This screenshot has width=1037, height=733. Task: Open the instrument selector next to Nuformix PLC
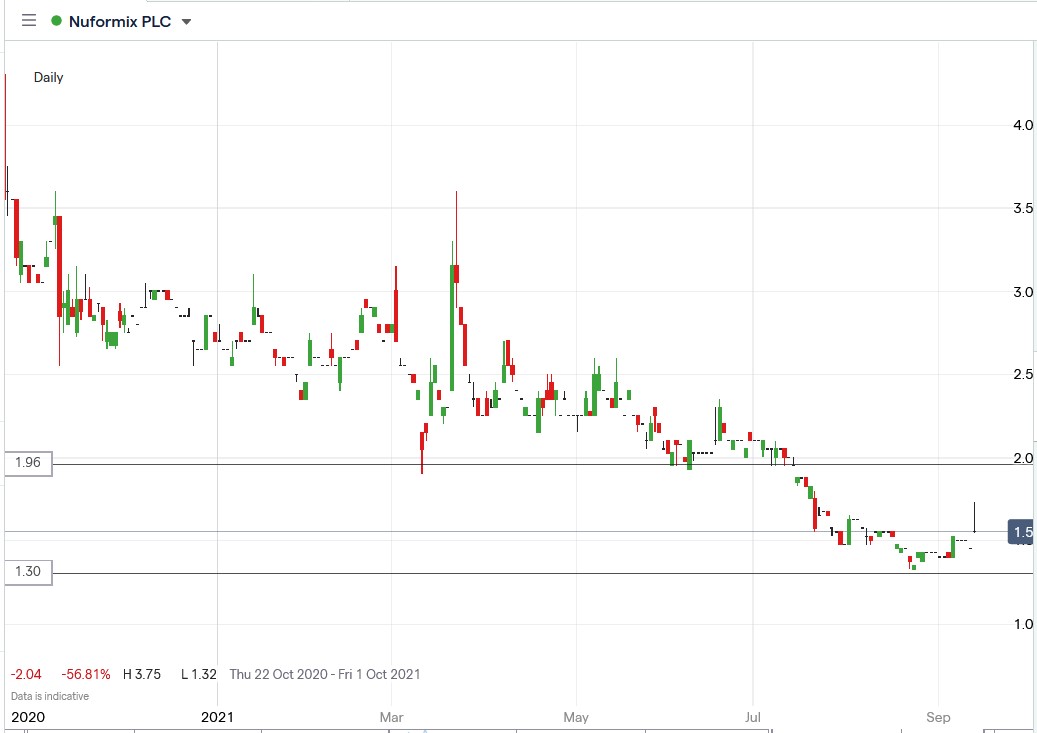pos(185,20)
